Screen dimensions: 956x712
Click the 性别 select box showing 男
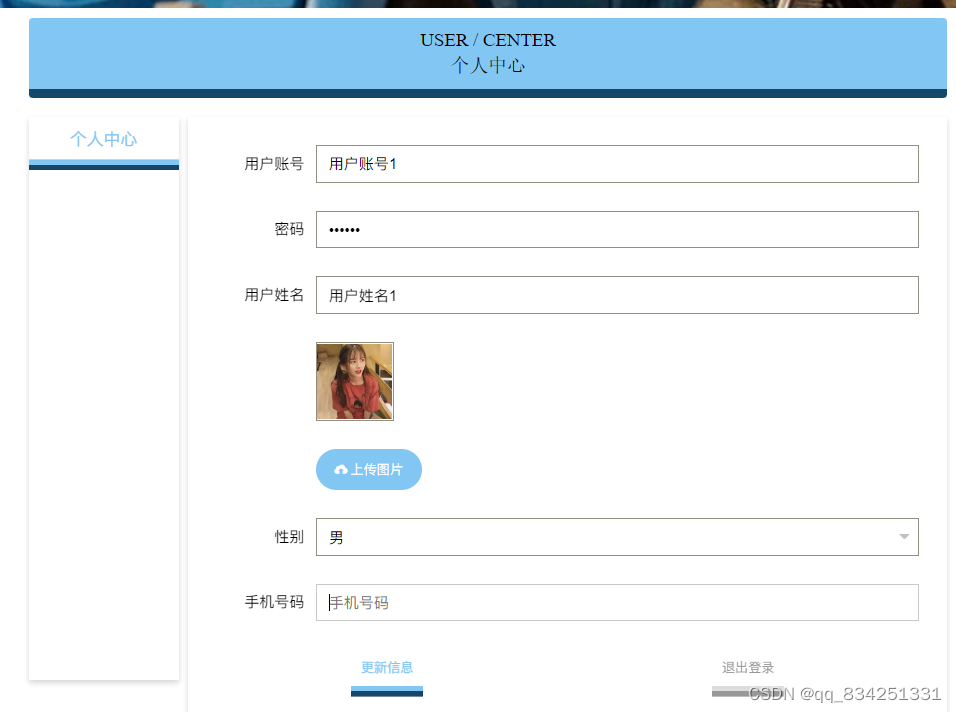click(x=617, y=537)
